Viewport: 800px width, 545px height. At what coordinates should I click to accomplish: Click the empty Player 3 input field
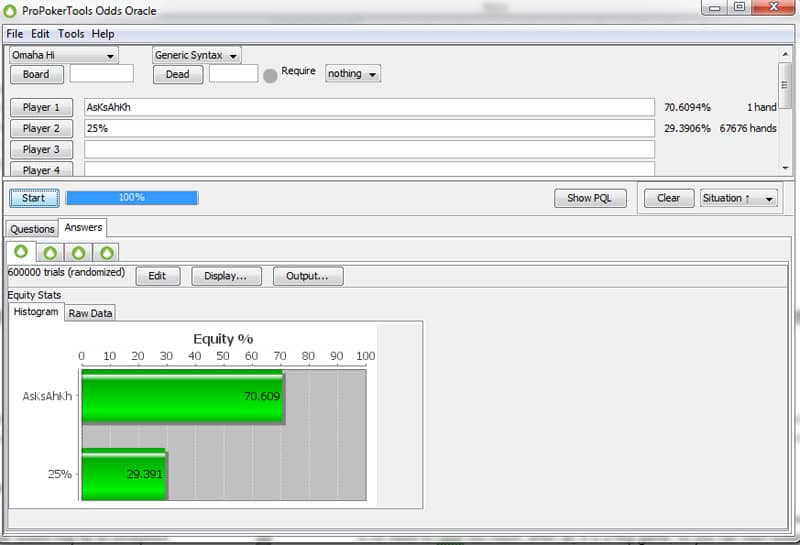[369, 150]
